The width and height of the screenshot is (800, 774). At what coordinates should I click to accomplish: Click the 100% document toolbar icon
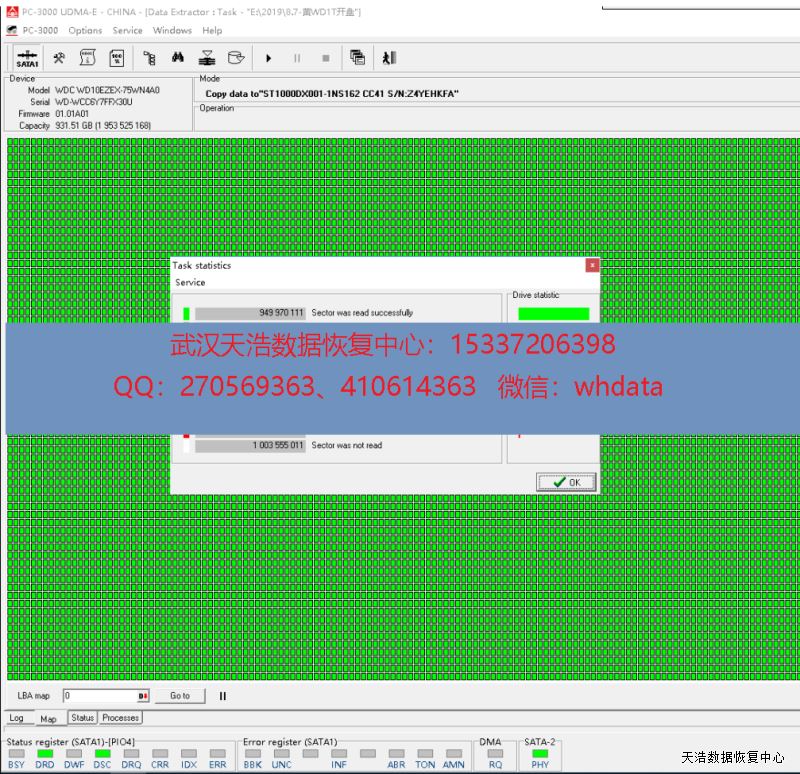[x=116, y=58]
